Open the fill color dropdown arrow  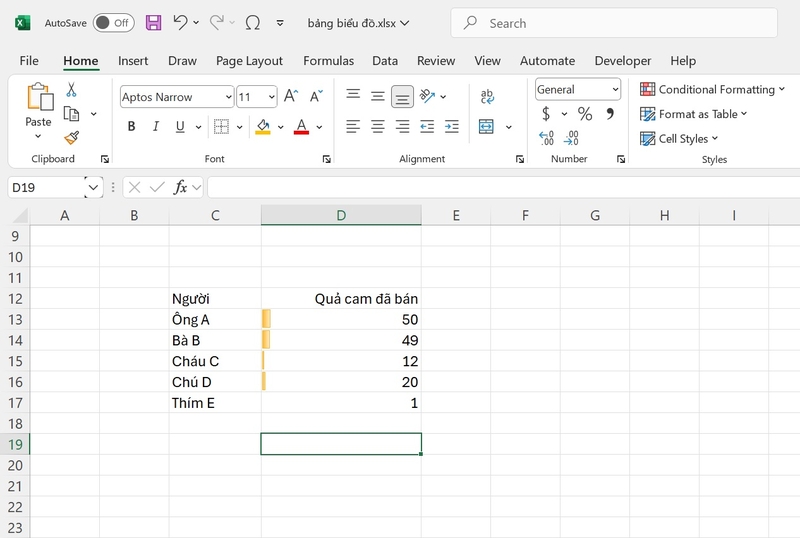281,127
